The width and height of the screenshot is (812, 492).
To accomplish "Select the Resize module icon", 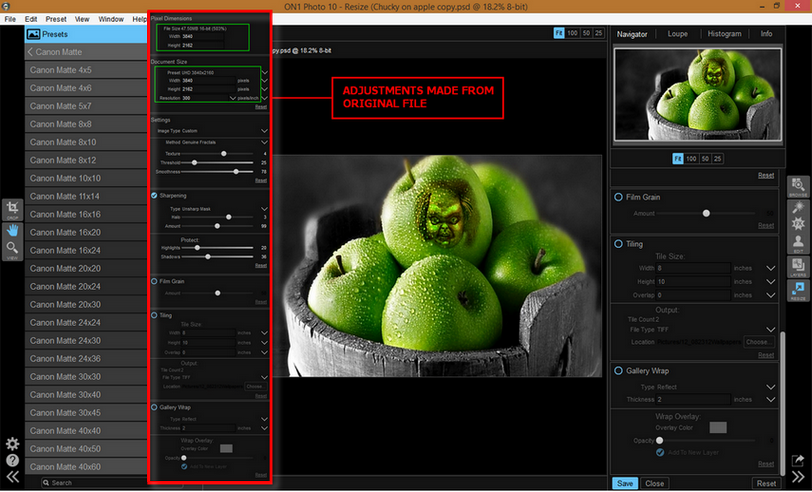I will point(798,291).
